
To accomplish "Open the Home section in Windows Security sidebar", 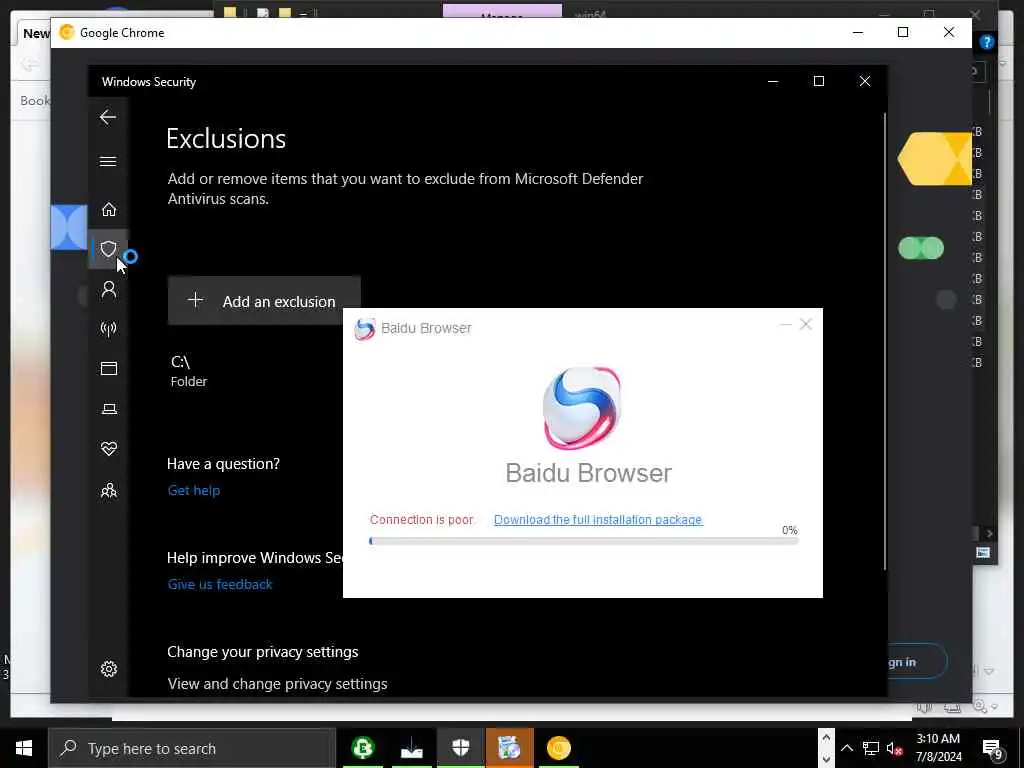I will coord(108,209).
